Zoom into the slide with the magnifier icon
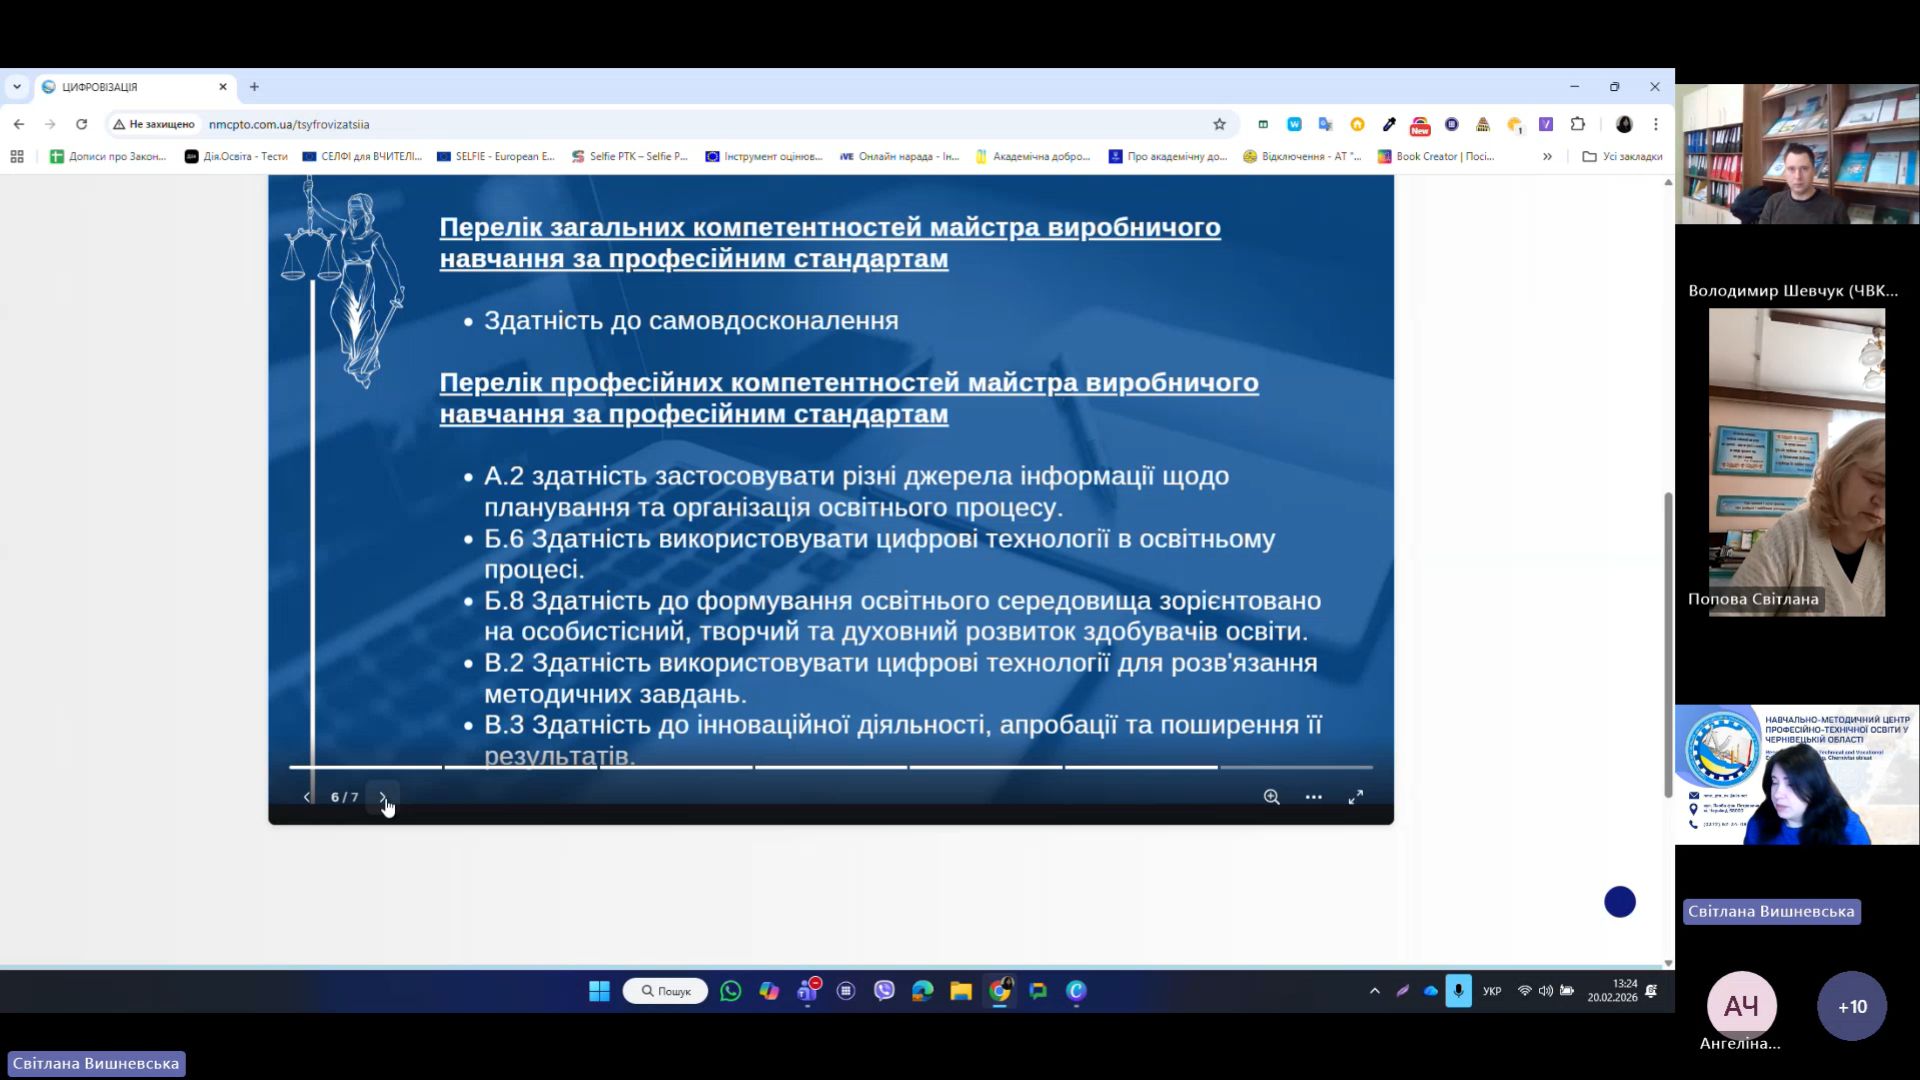 point(1271,797)
